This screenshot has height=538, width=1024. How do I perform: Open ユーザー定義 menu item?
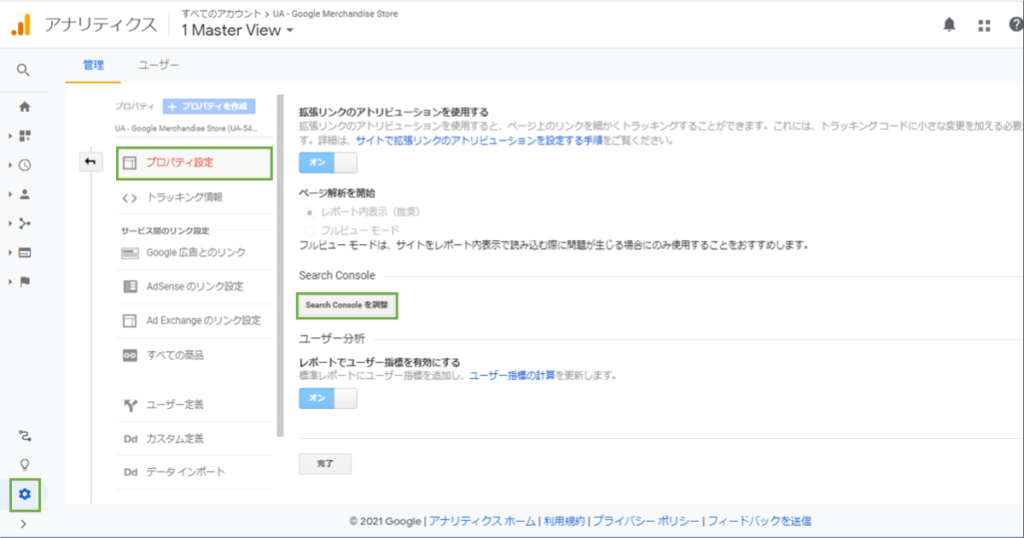[195, 405]
